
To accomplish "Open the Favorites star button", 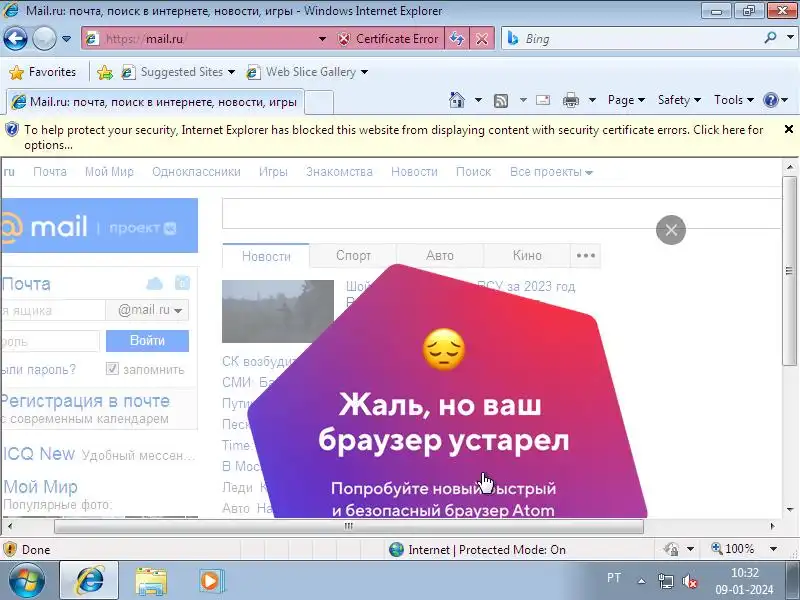I will coord(43,72).
